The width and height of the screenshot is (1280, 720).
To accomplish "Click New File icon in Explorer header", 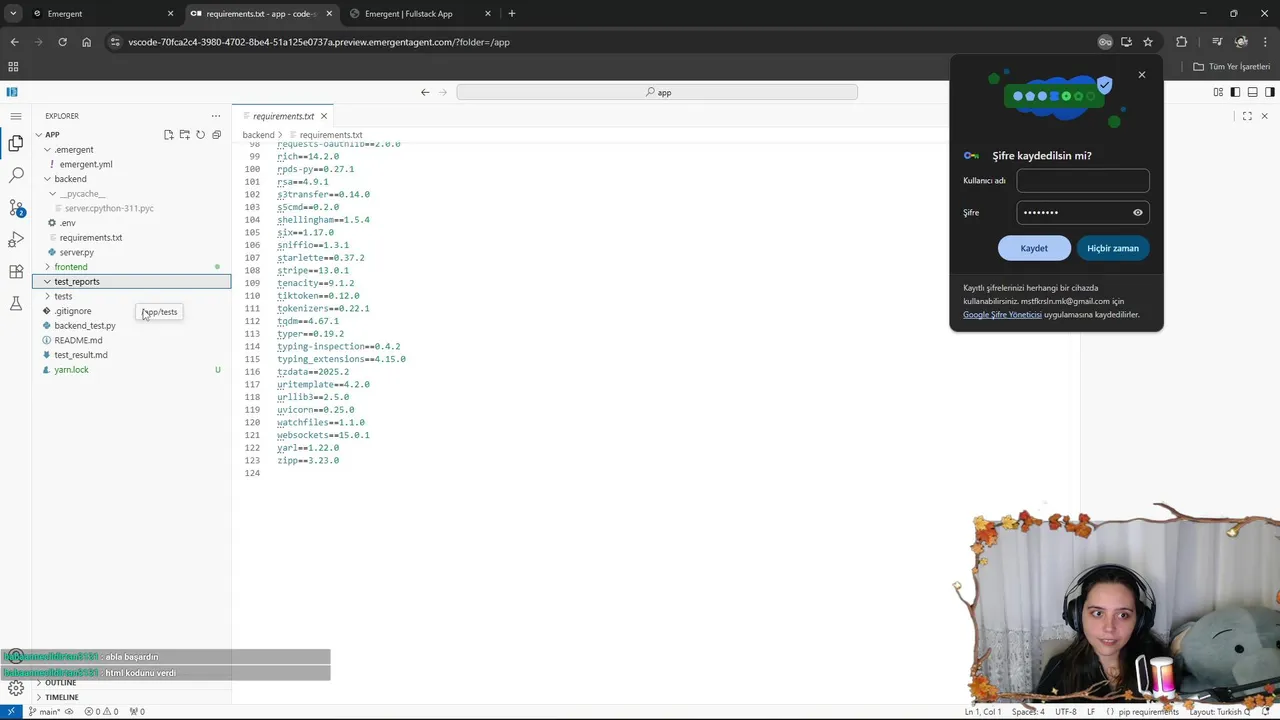I will tap(169, 134).
